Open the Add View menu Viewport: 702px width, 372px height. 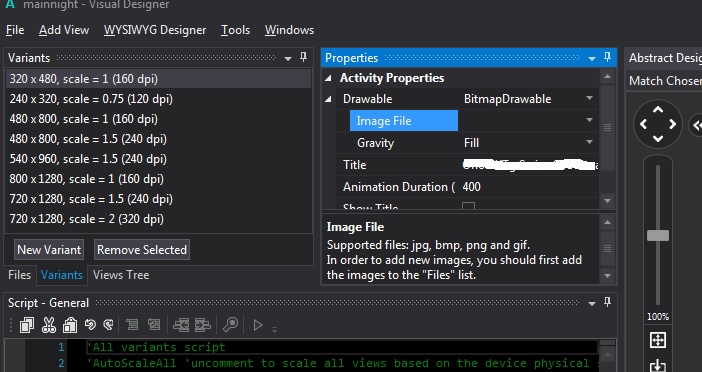[64, 30]
